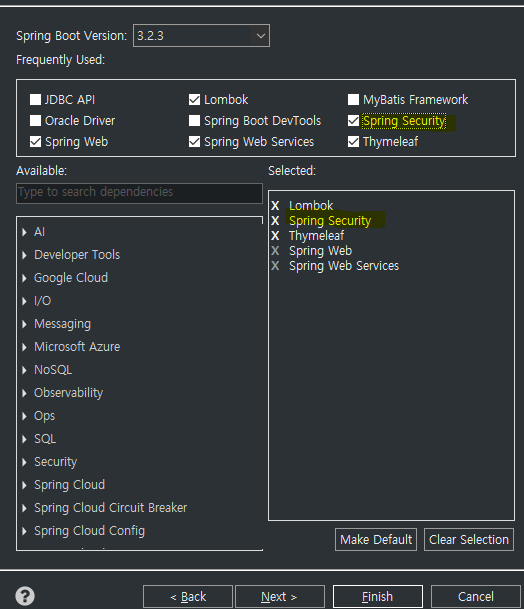This screenshot has width=524, height=609.
Task: Expand the Messaging category
Action: tap(24, 324)
